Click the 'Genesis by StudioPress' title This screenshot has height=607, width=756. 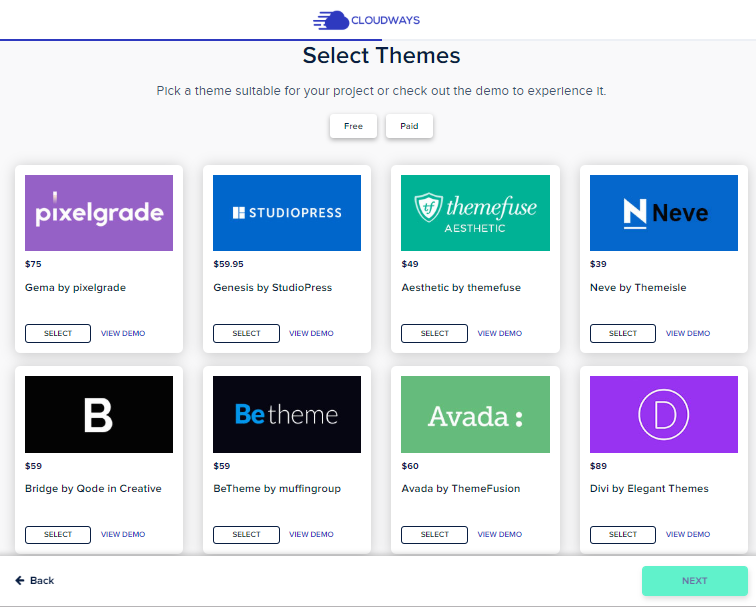click(x=273, y=288)
